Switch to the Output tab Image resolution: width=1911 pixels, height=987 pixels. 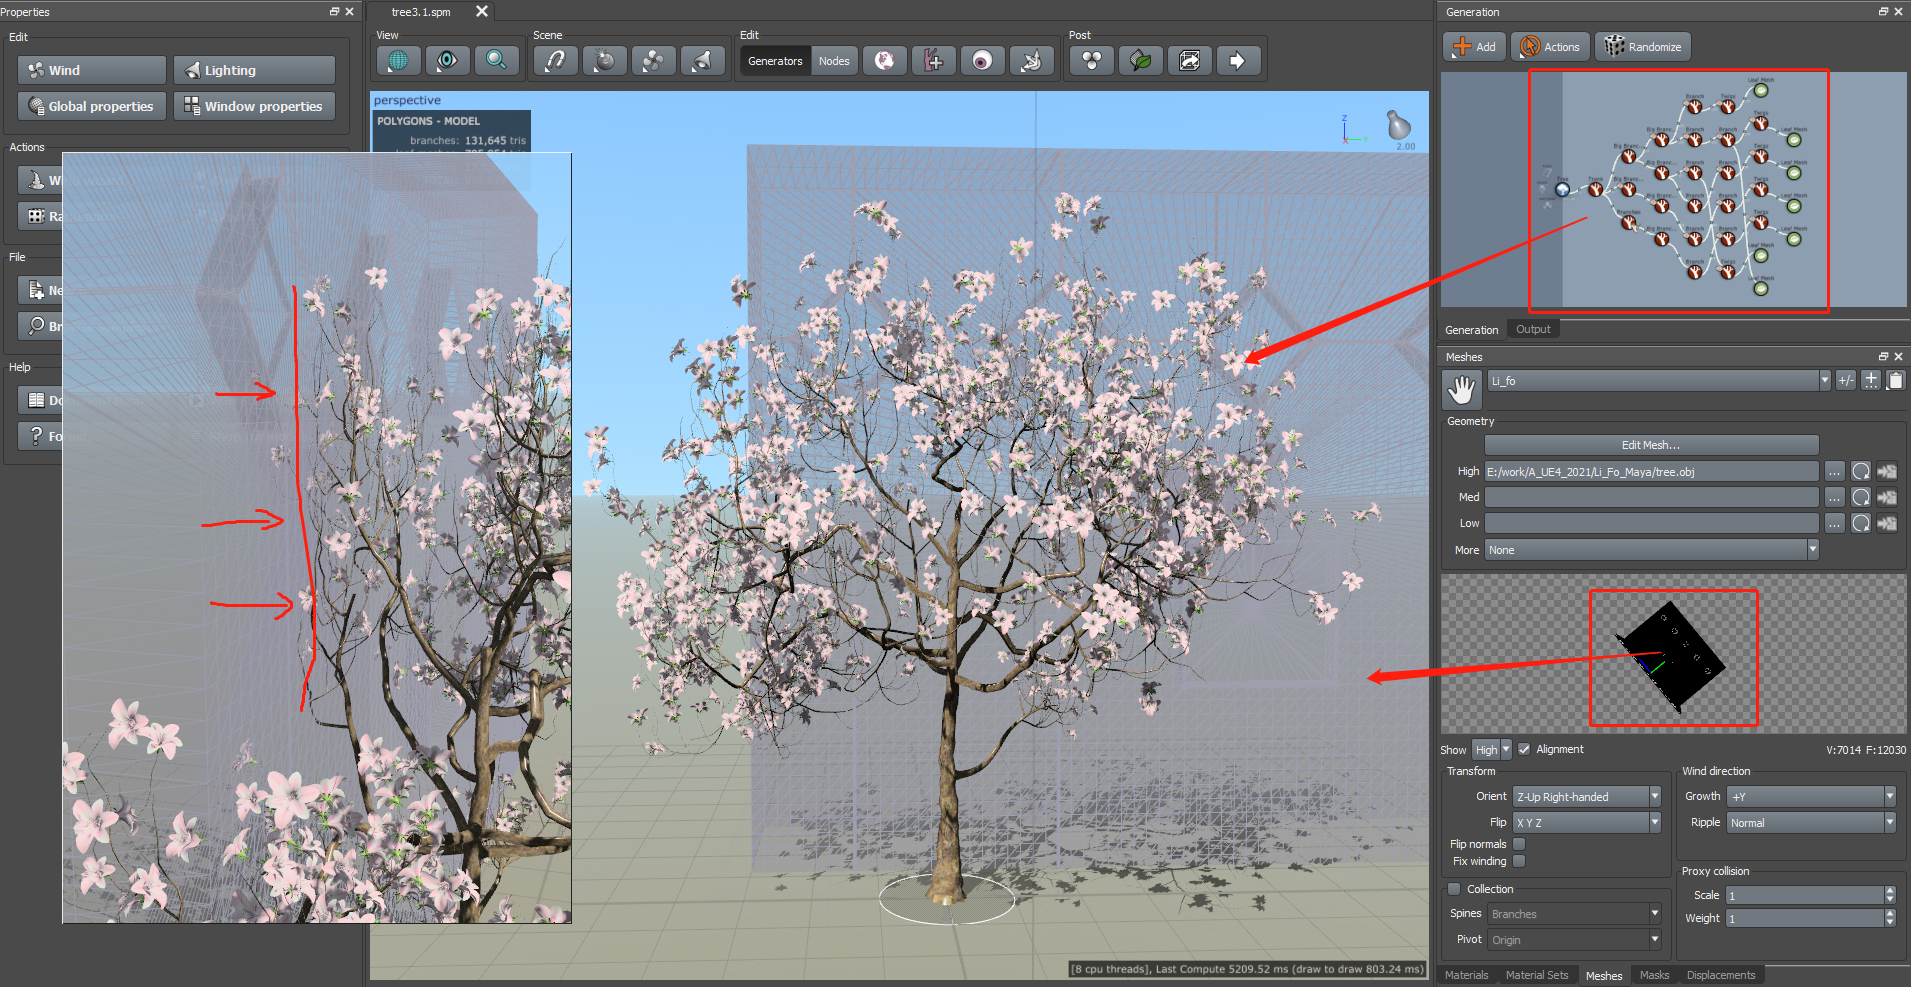click(1533, 329)
